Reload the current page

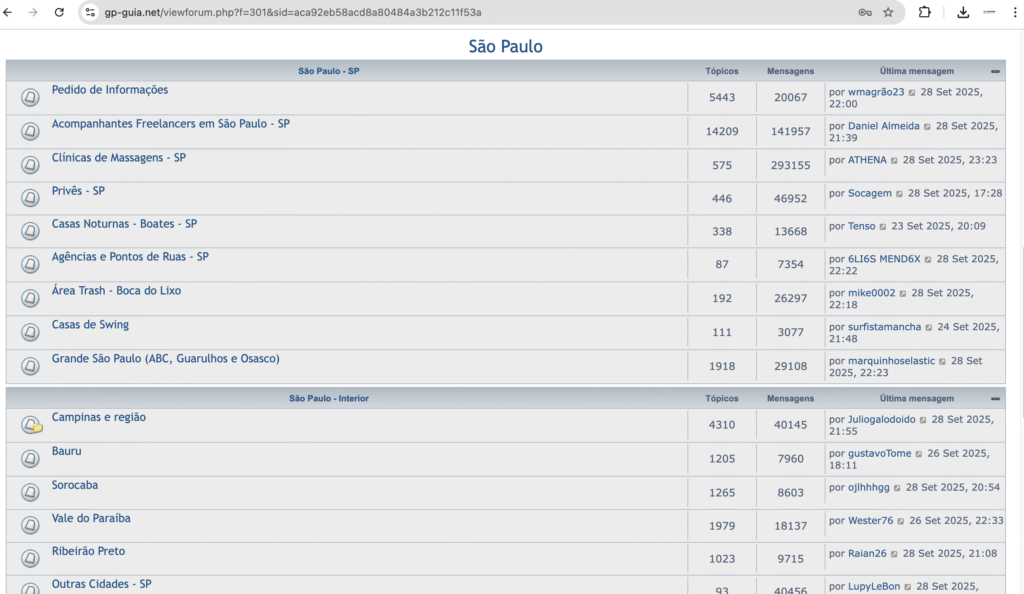pyautogui.click(x=59, y=12)
